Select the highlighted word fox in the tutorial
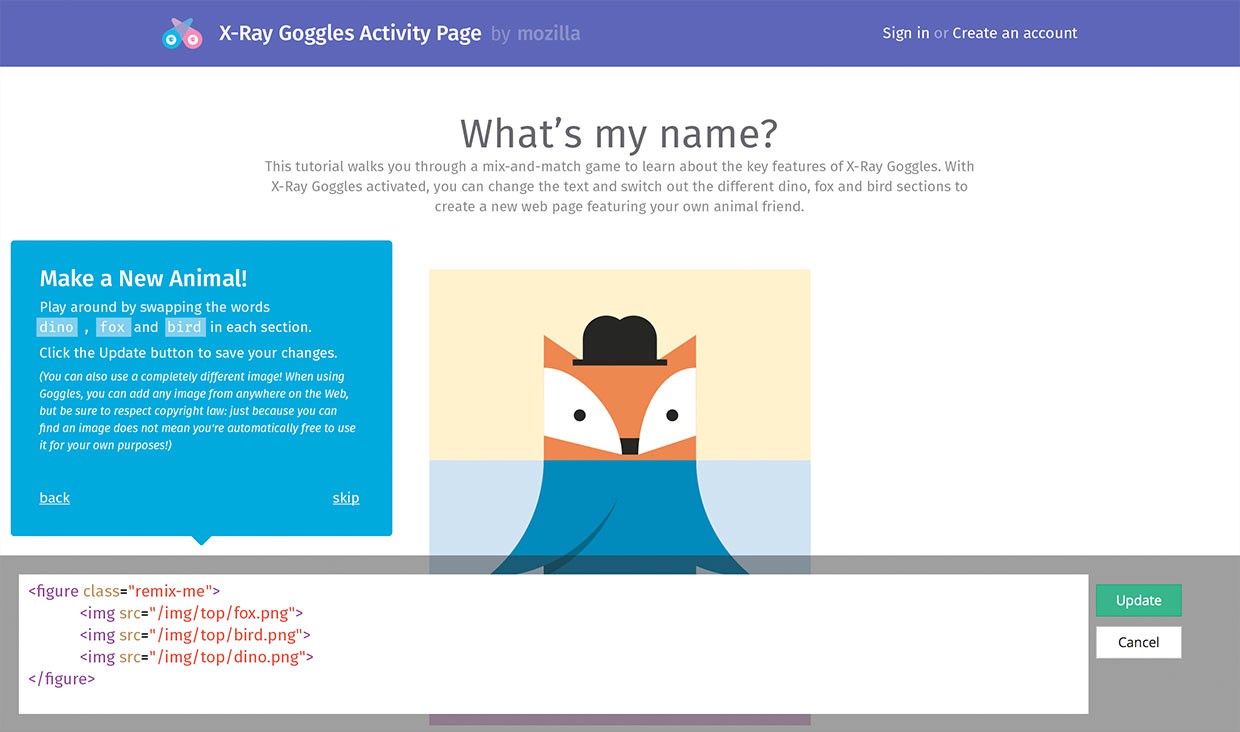 tap(113, 327)
